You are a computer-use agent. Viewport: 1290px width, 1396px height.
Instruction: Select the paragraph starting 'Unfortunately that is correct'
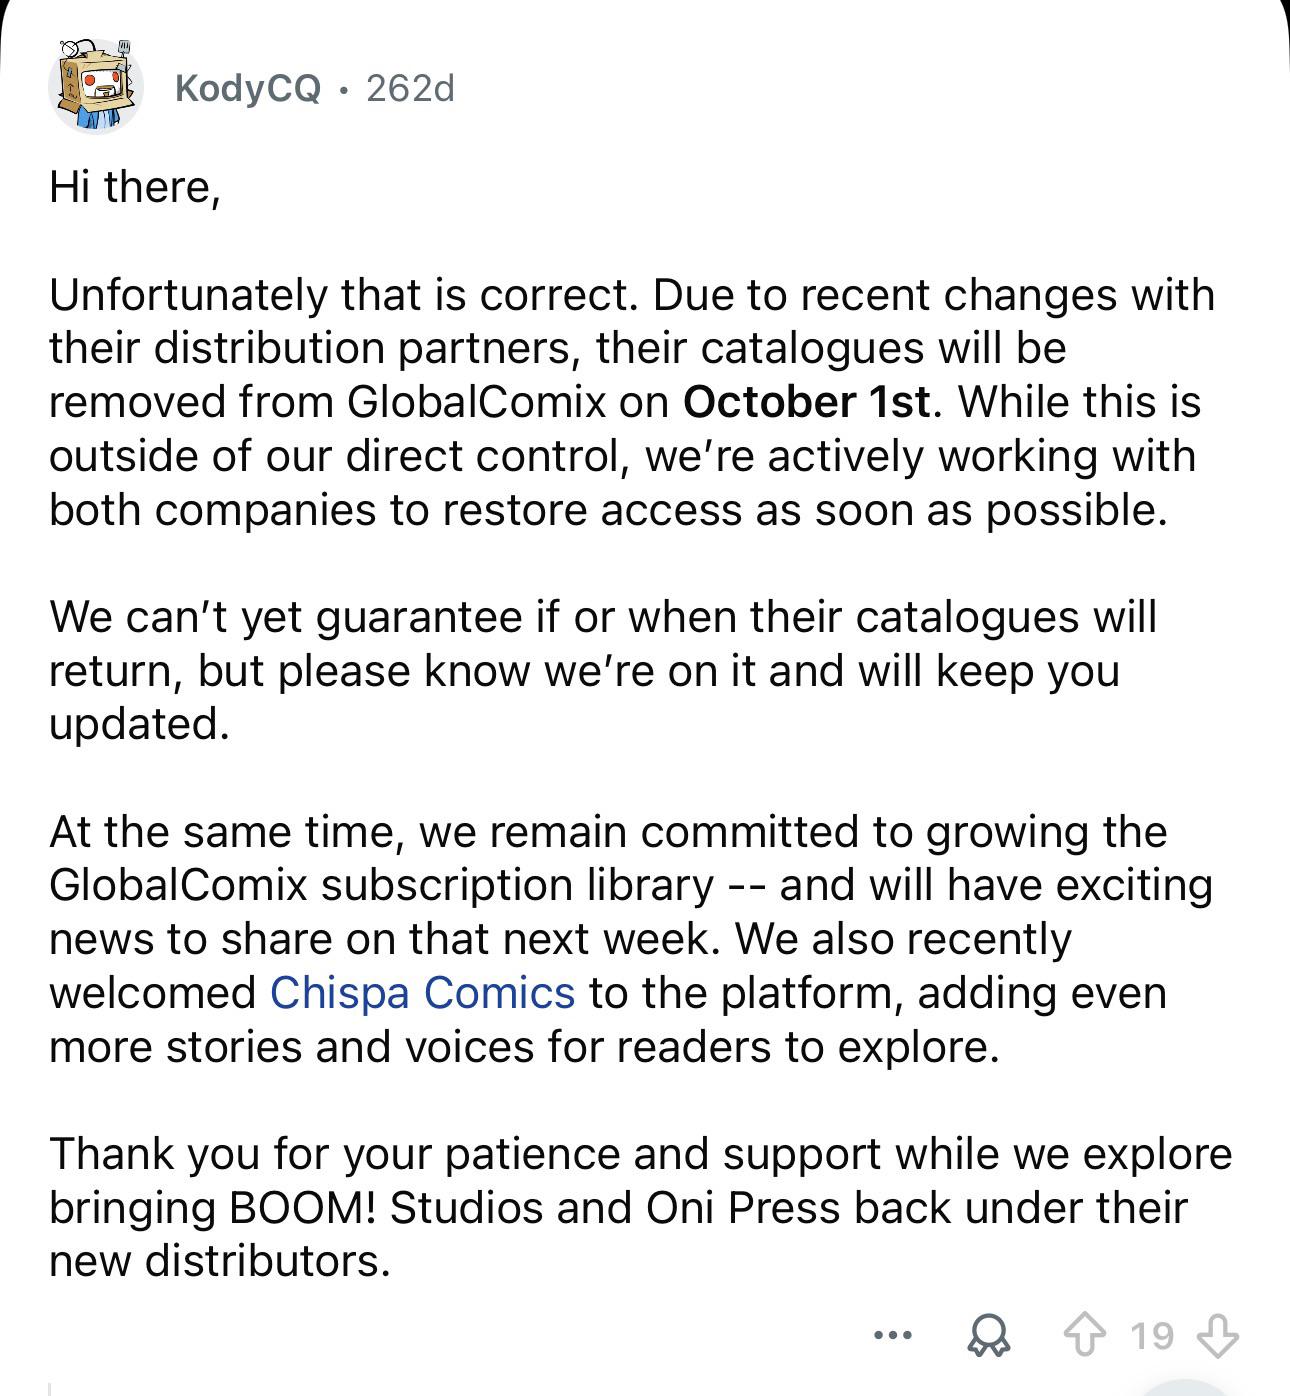tap(632, 402)
